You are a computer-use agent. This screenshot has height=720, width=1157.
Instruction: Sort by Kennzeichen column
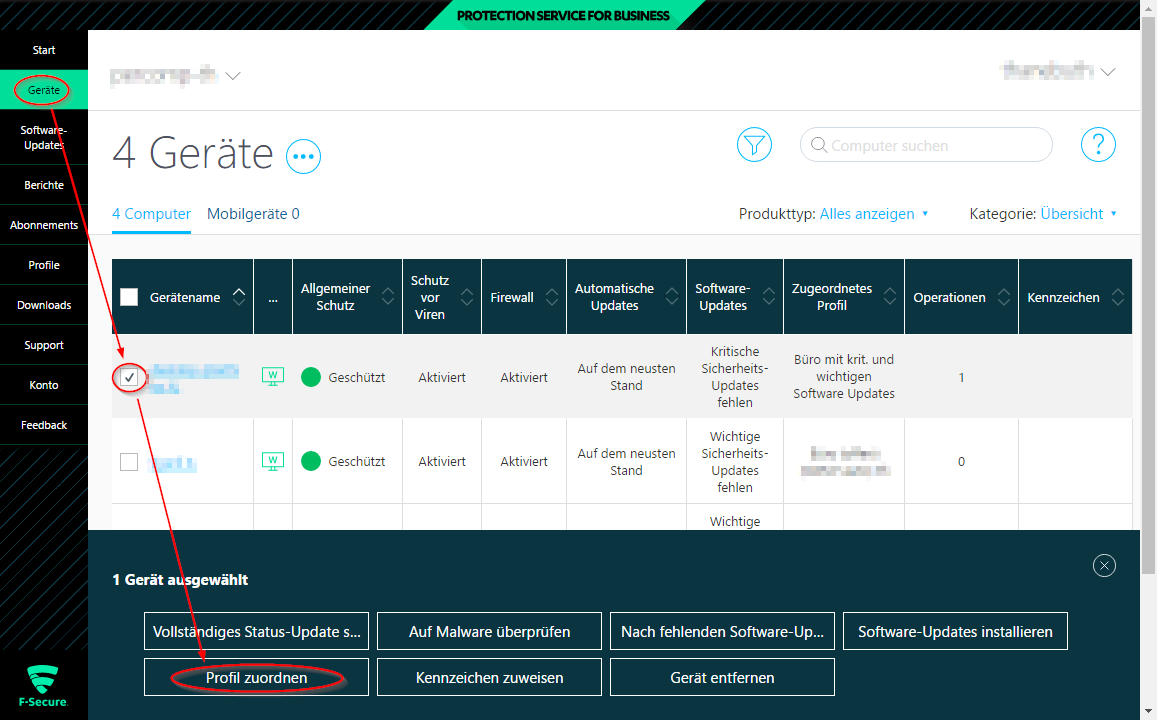(x=1118, y=297)
